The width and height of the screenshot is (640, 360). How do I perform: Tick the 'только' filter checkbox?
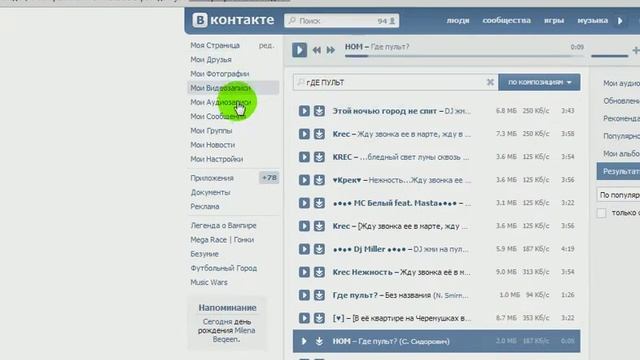[x=601, y=213]
